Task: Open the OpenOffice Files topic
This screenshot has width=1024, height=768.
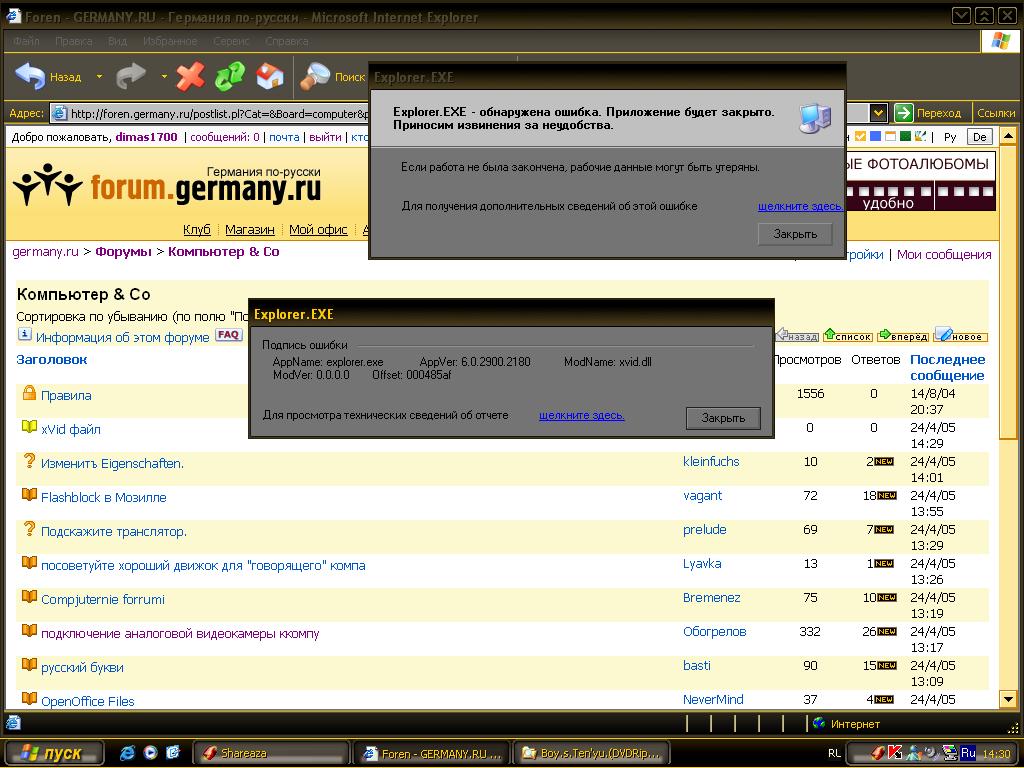Action: (x=88, y=701)
